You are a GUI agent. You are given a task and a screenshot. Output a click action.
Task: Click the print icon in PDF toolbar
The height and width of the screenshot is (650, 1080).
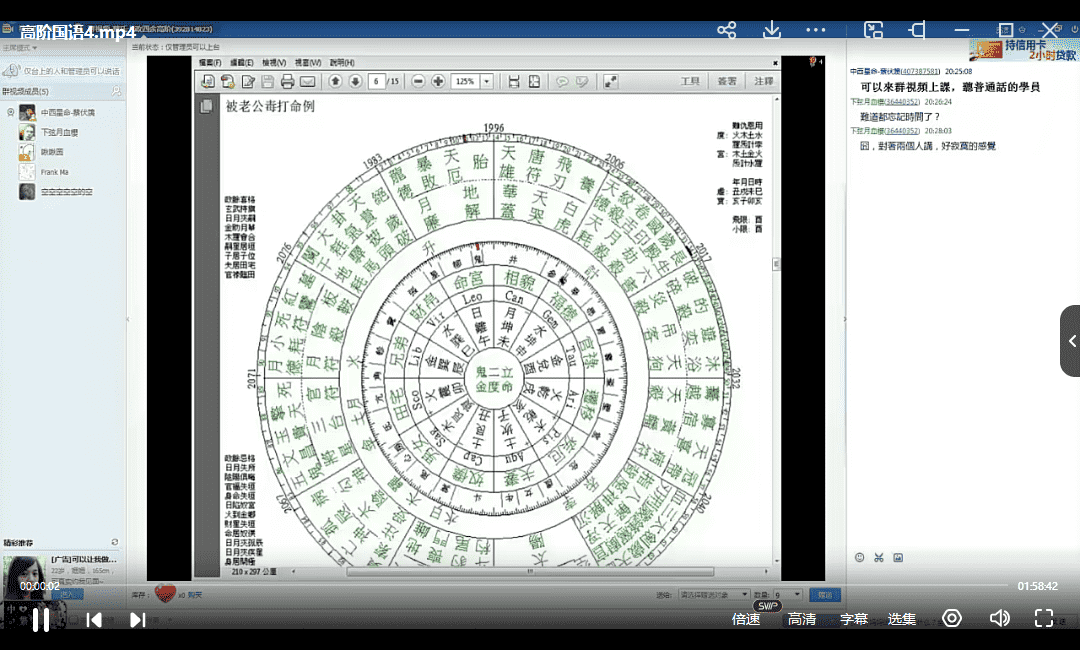287,81
